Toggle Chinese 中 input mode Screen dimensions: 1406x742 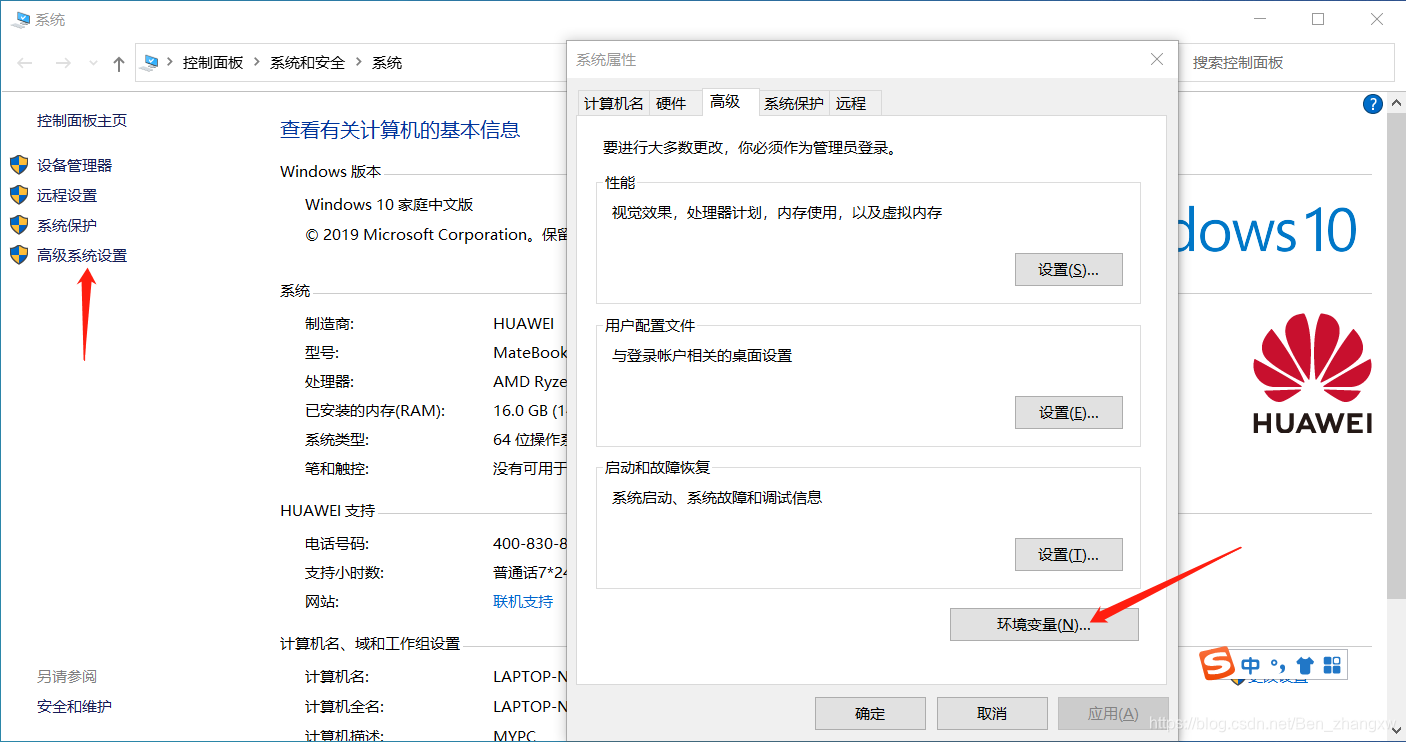click(x=1251, y=665)
